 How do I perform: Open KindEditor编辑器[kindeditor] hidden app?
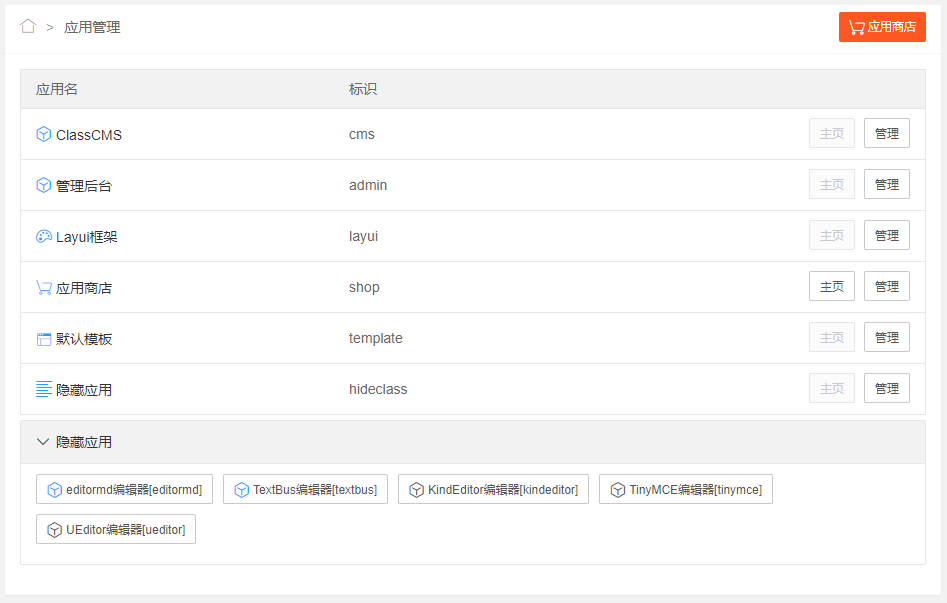493,489
